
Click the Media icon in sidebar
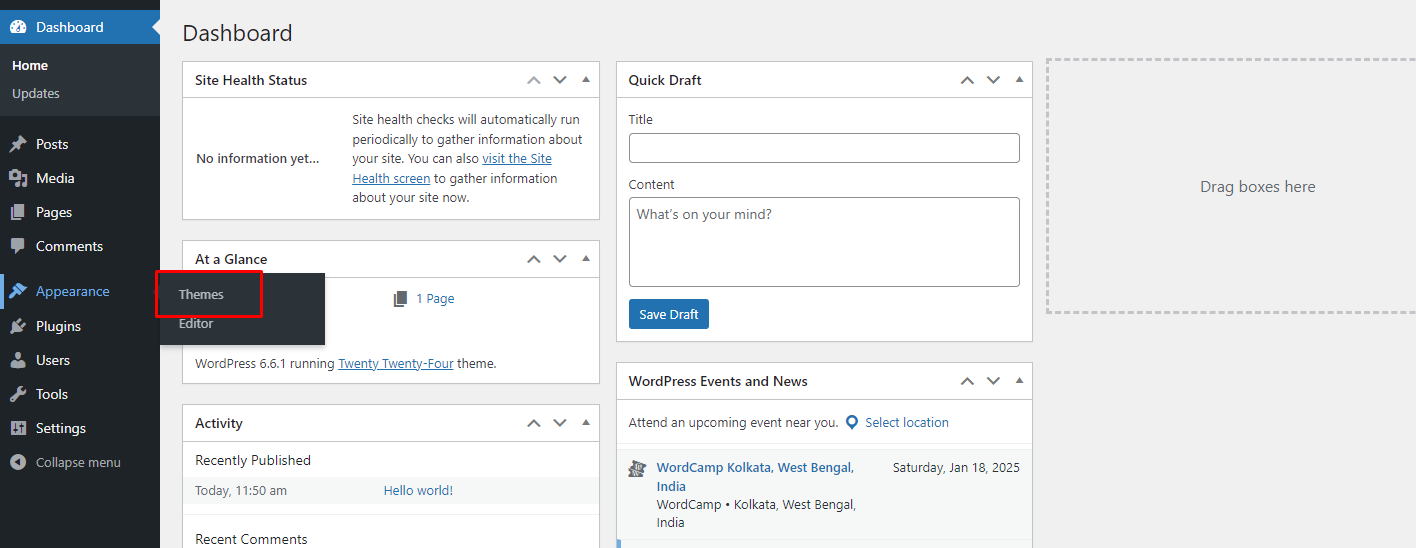tap(18, 178)
